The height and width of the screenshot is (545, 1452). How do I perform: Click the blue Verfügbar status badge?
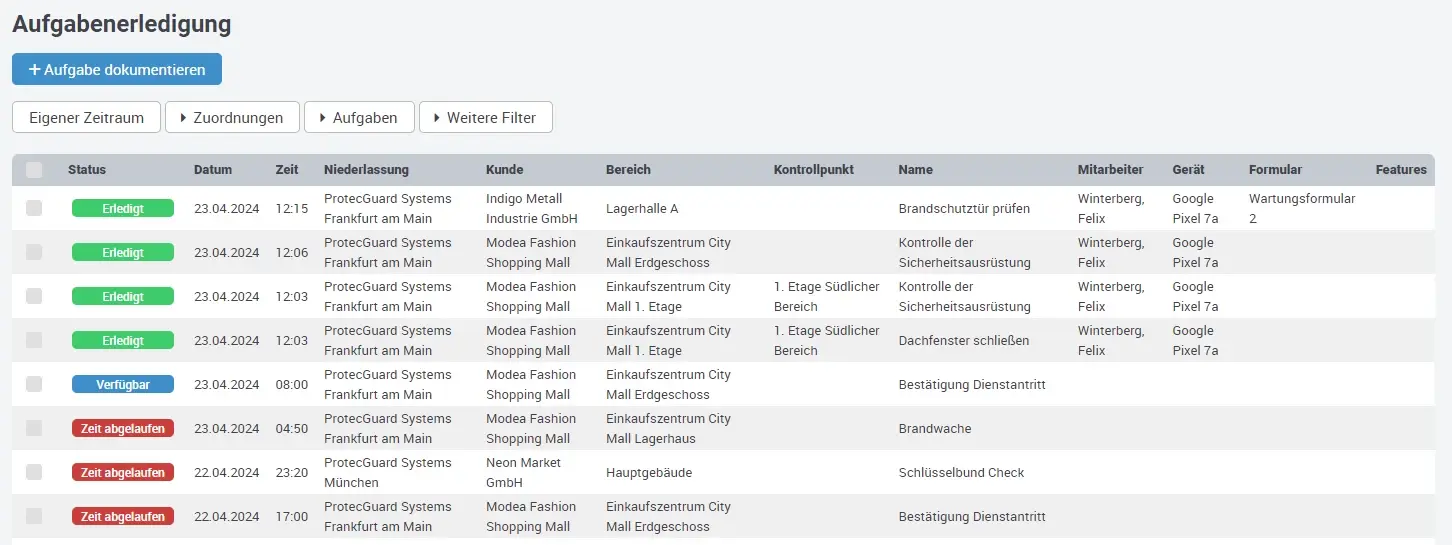point(123,384)
